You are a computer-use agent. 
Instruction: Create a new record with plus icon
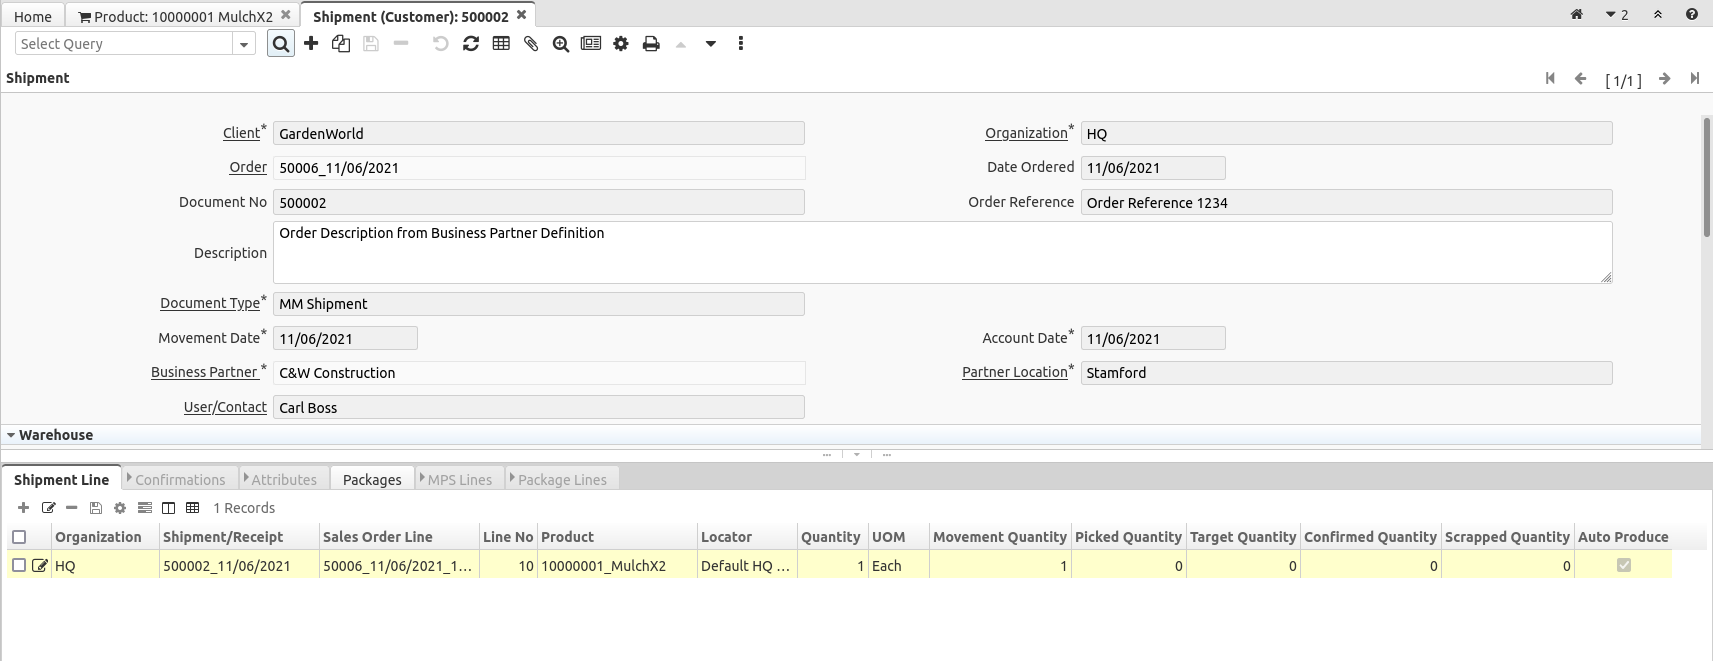point(311,44)
